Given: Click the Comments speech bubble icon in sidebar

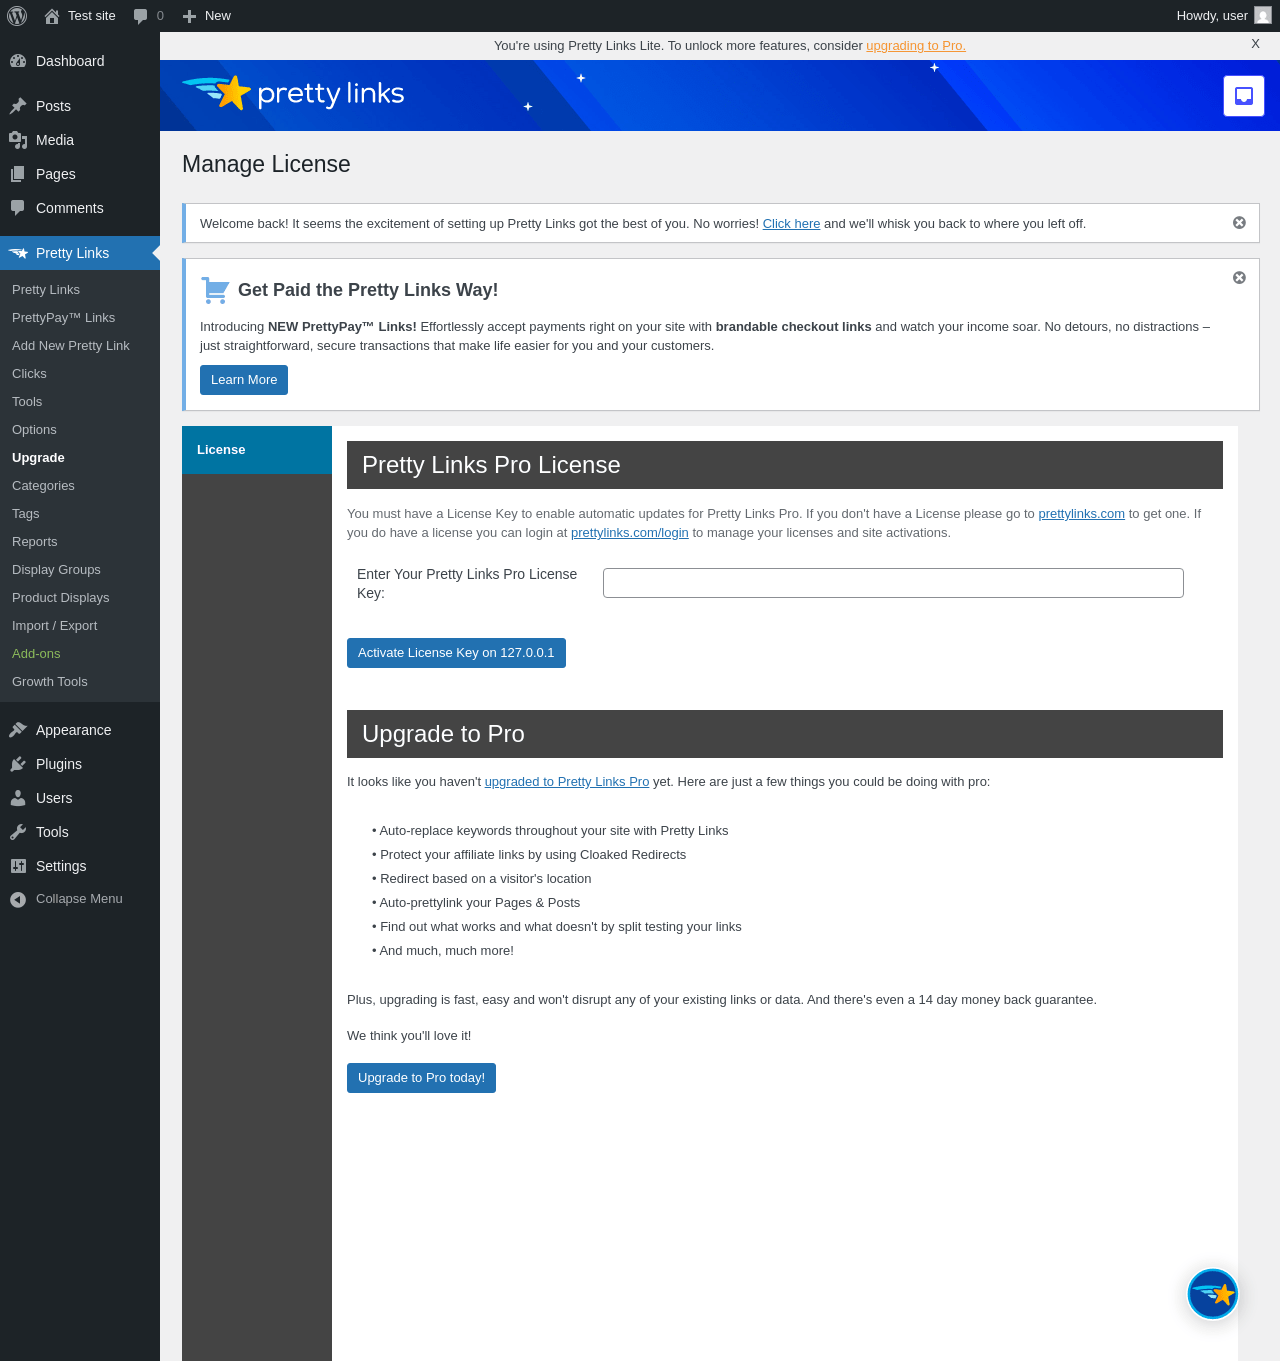Looking at the screenshot, I should pos(18,208).
